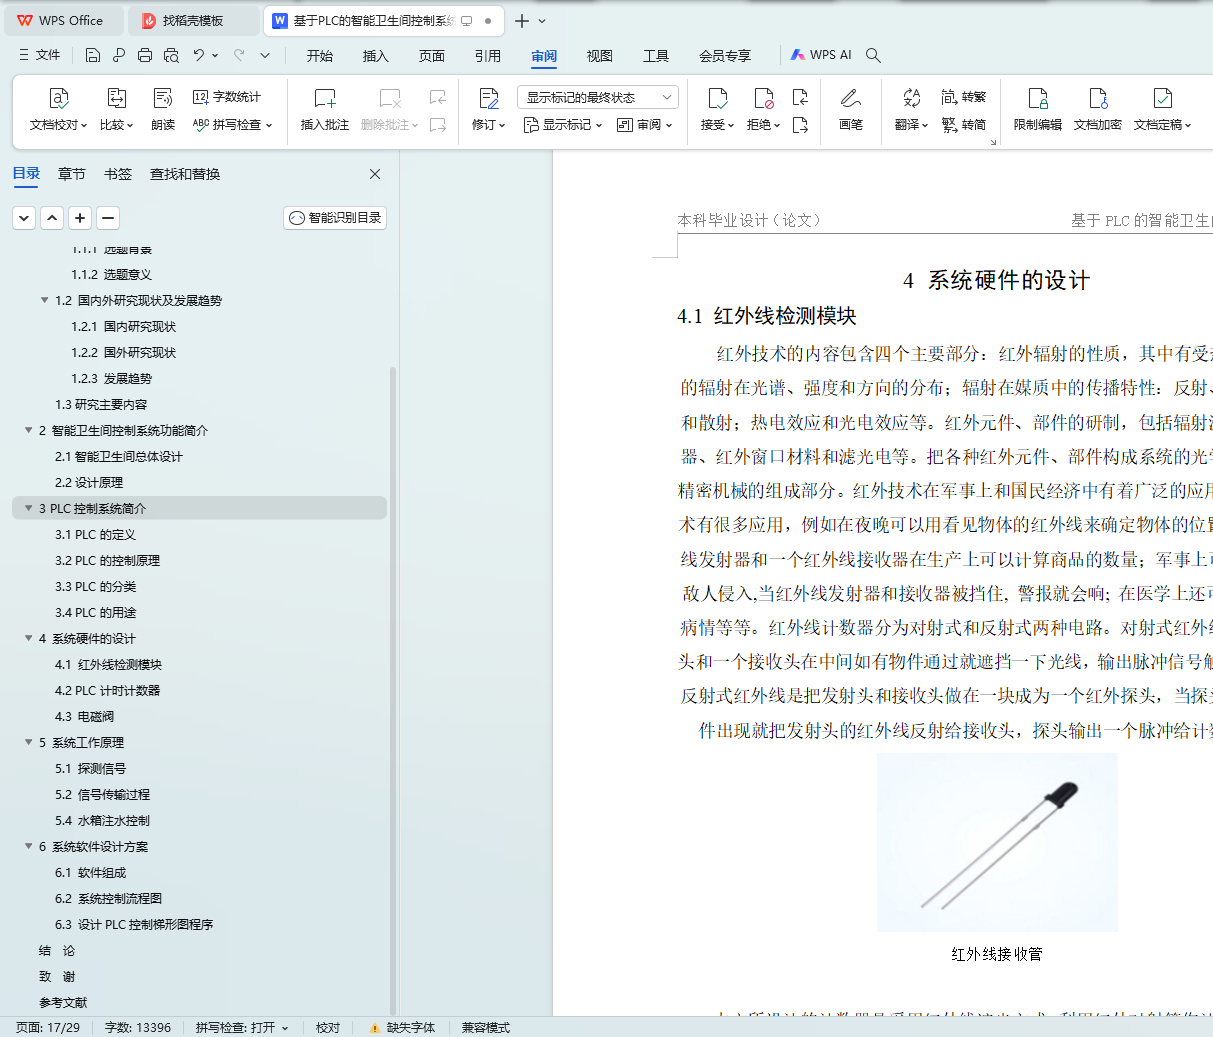Viewport: 1213px width, 1037px height.
Task: Switch to 章节 tab in navigation pane
Action: tap(72, 174)
